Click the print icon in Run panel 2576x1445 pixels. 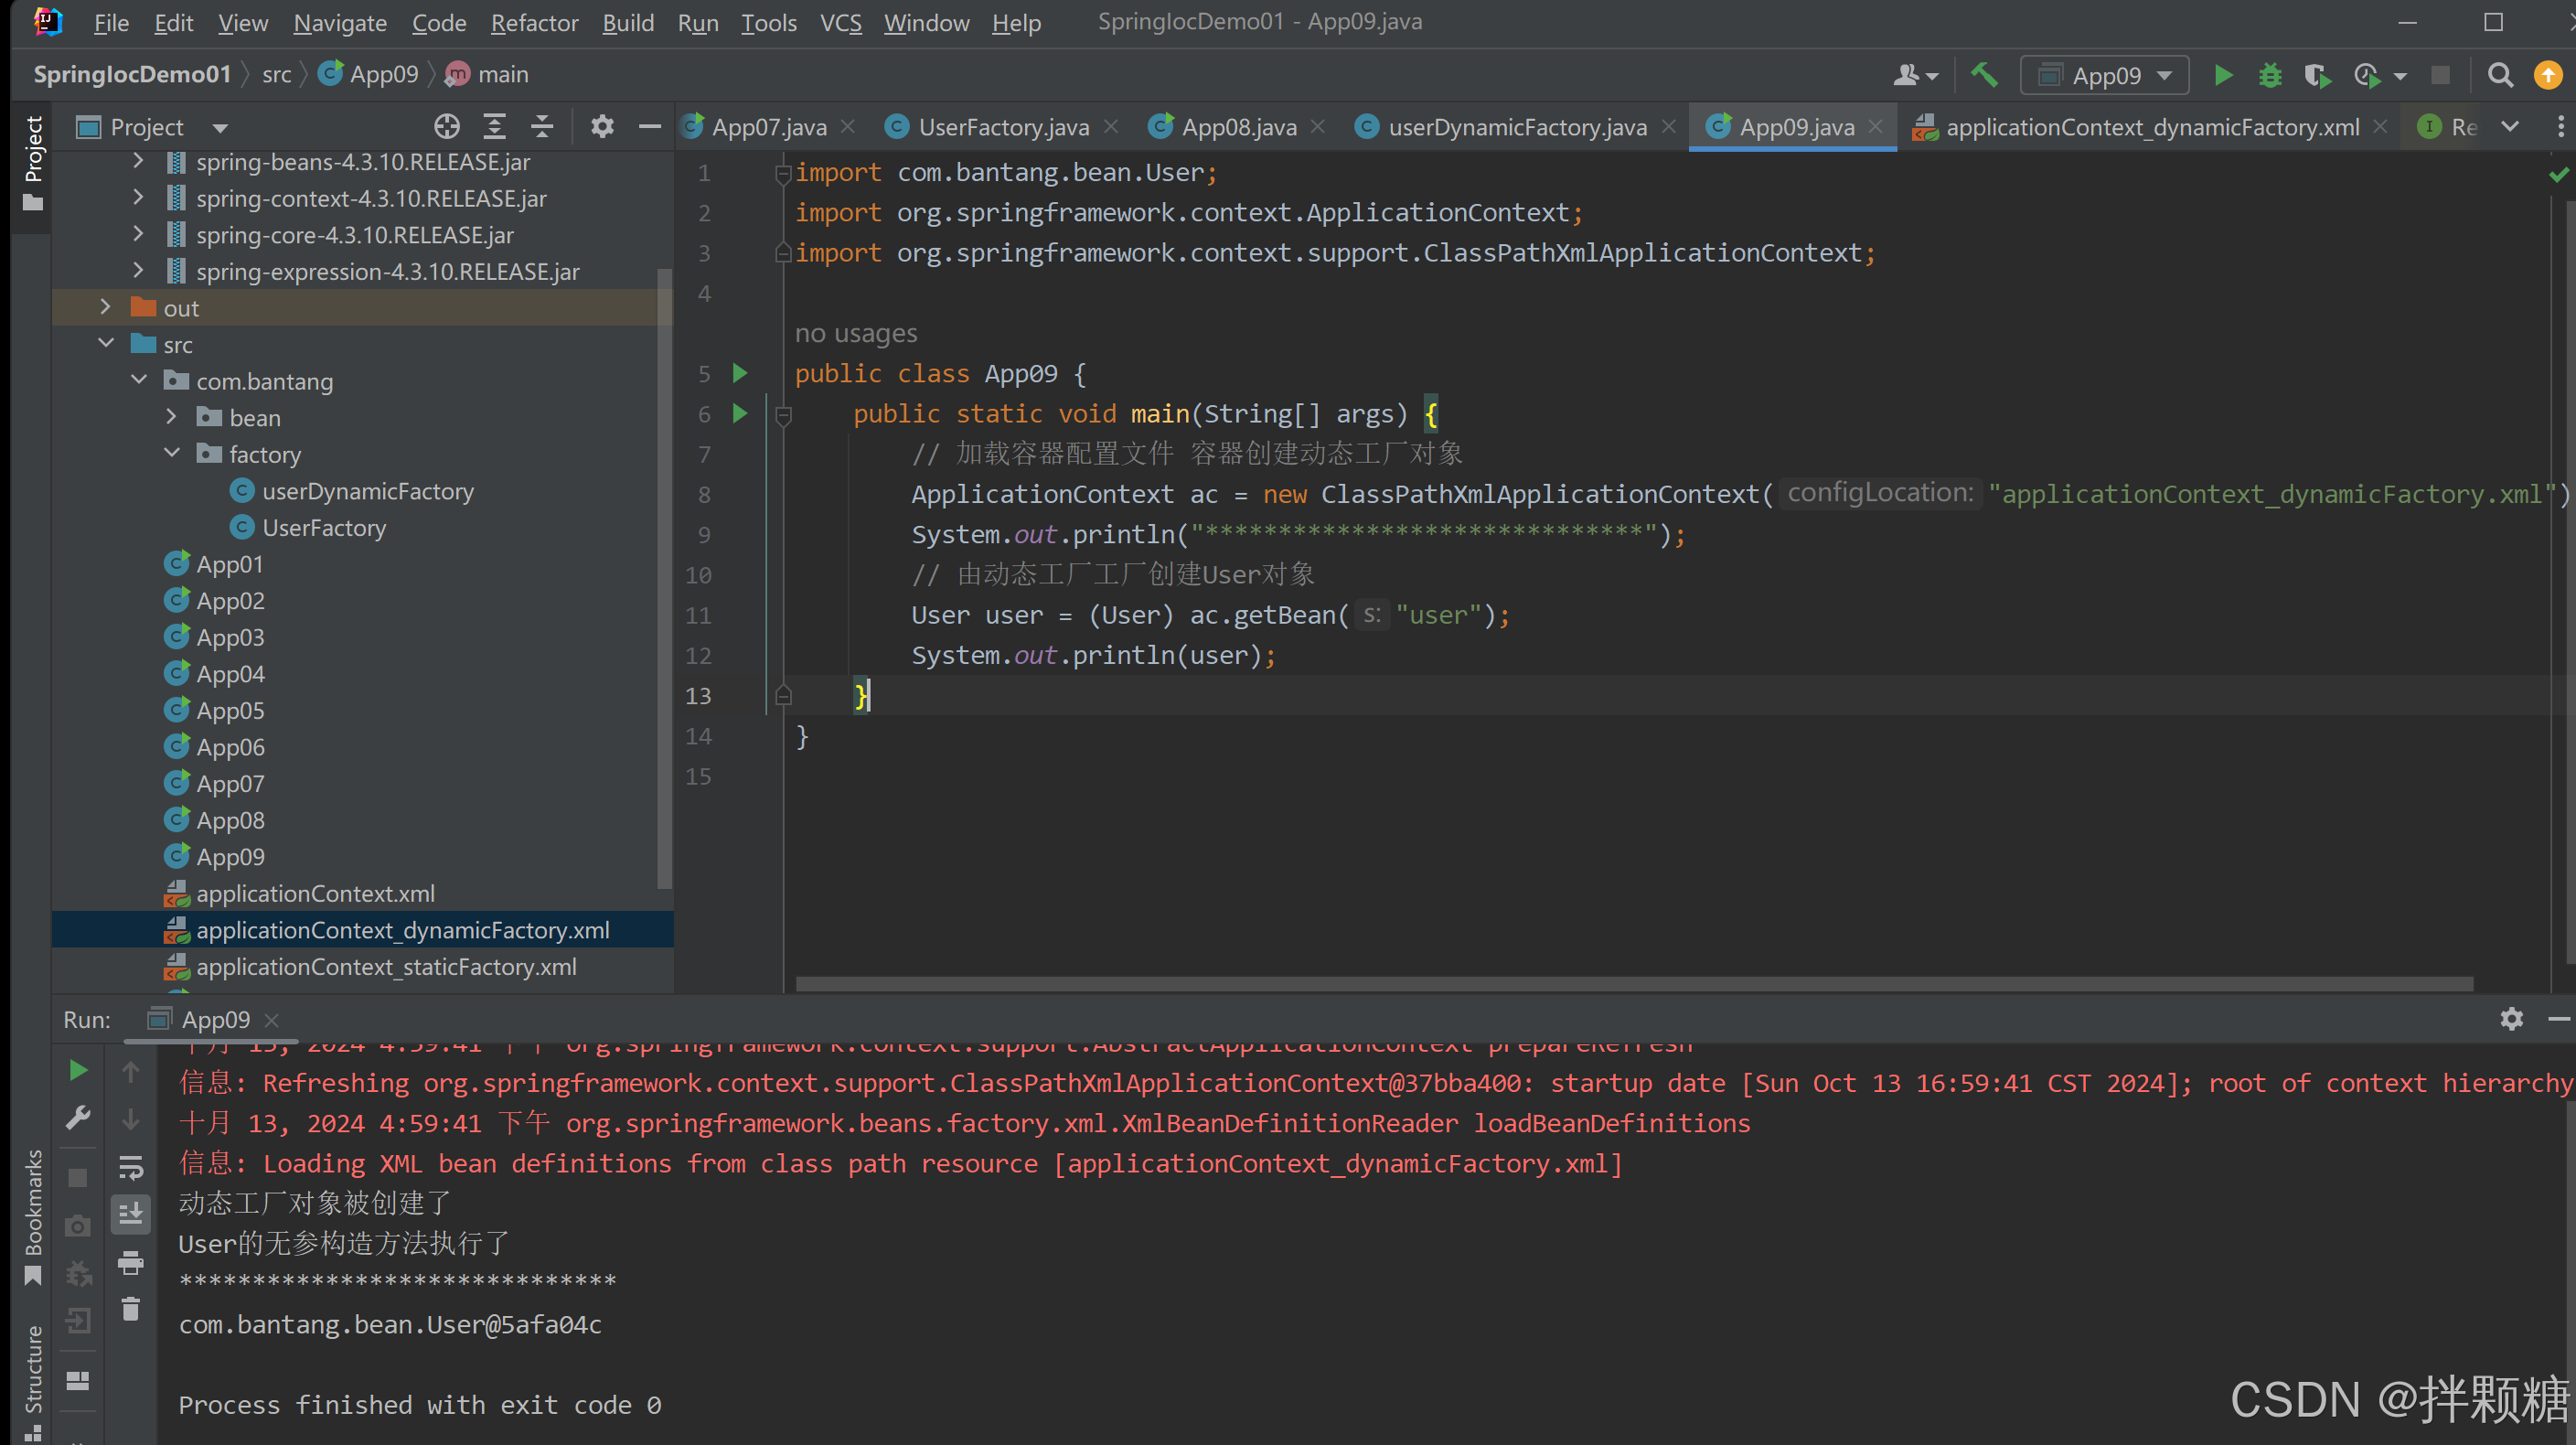point(131,1263)
